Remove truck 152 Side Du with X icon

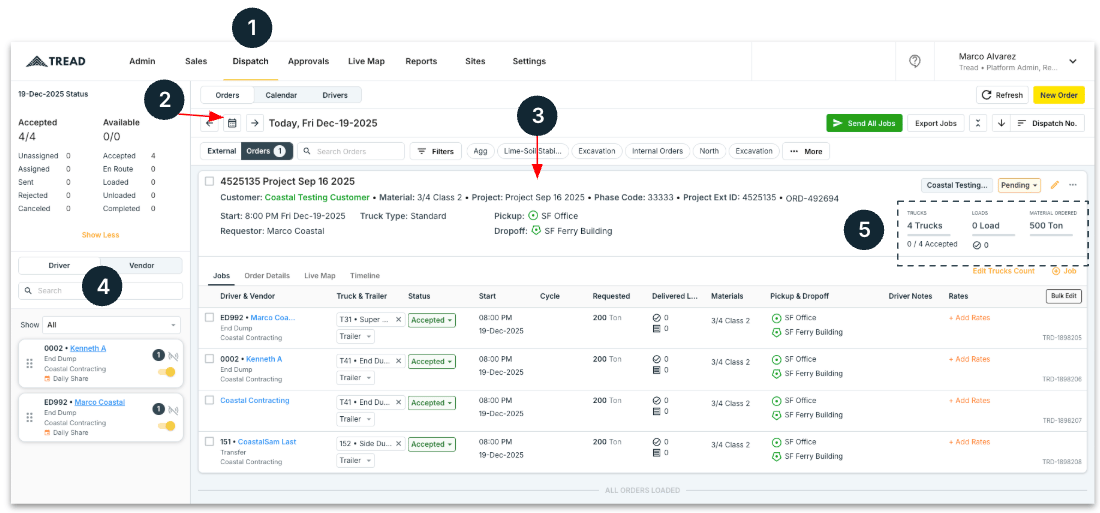point(398,444)
